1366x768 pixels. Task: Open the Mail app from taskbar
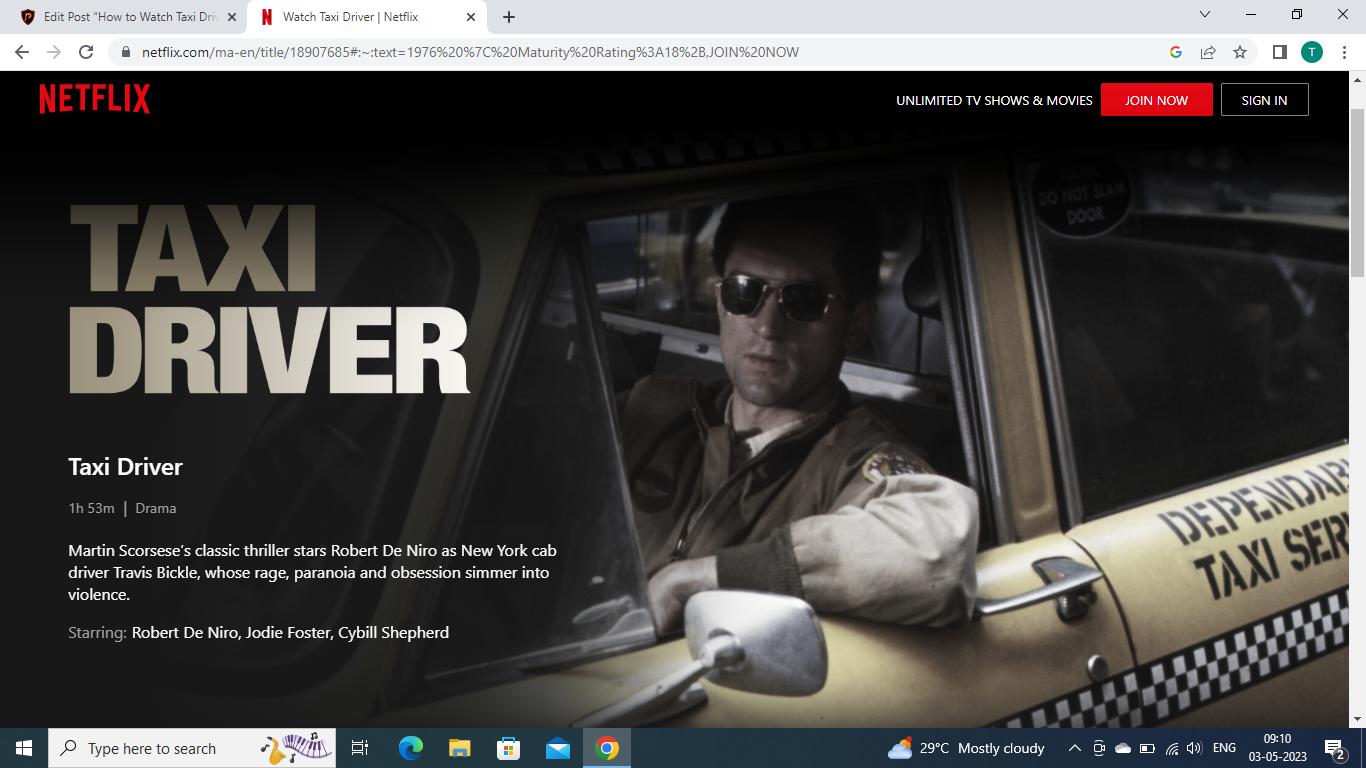pos(557,748)
